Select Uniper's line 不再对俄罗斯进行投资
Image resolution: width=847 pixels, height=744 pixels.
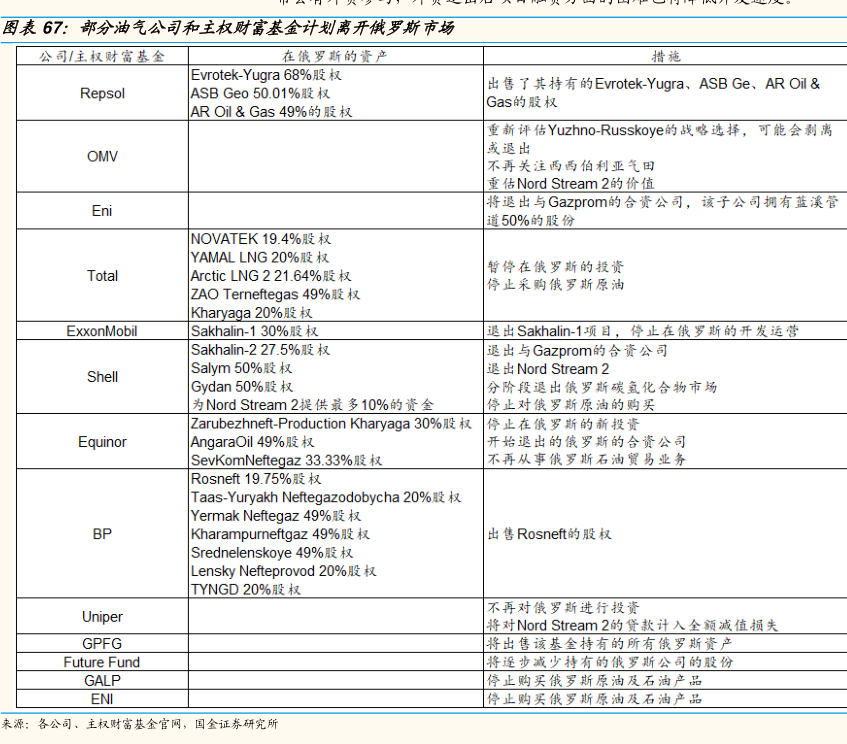tap(563, 608)
